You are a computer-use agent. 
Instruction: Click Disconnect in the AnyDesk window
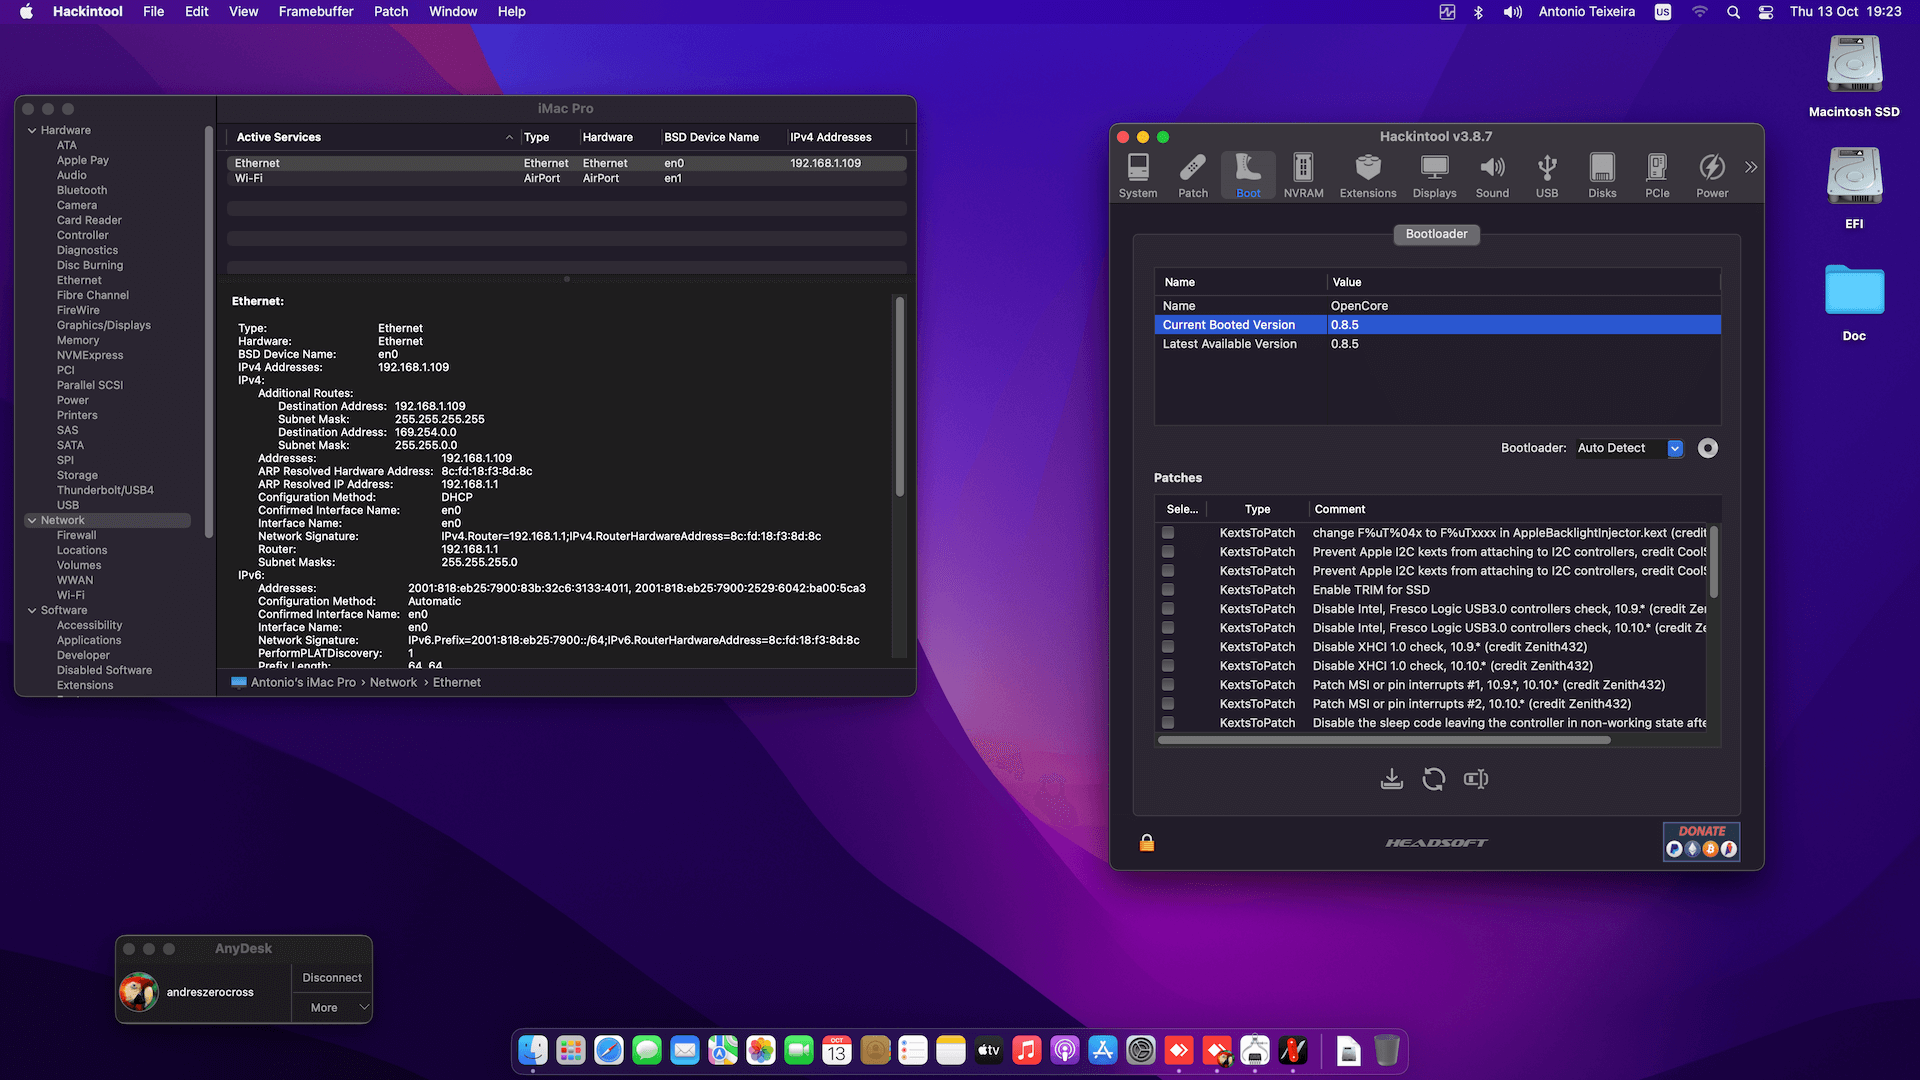(x=330, y=977)
